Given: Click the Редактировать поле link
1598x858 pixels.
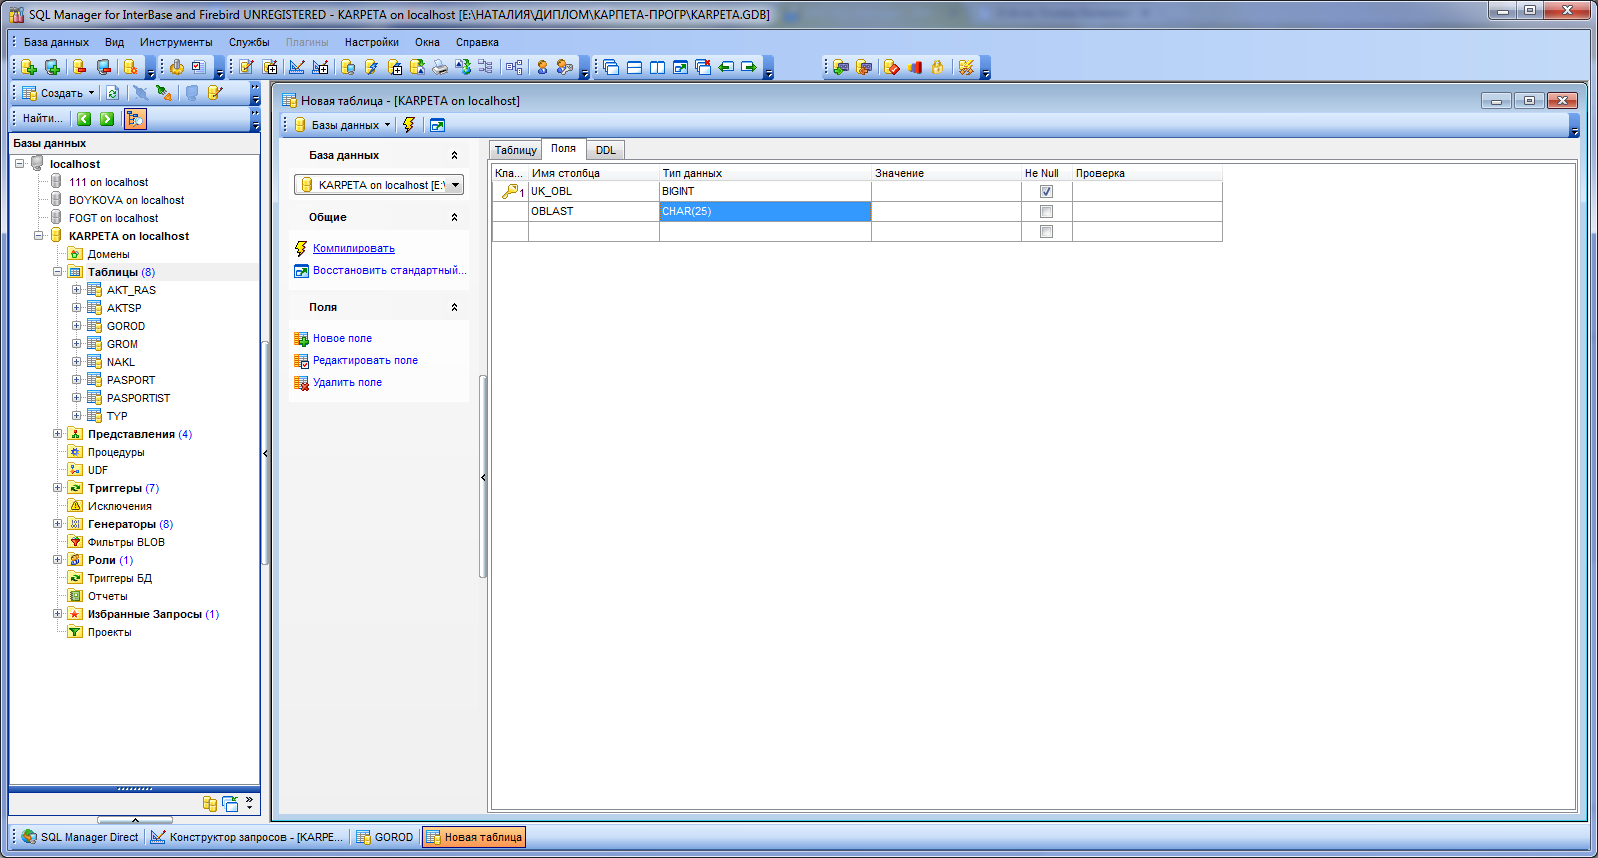Looking at the screenshot, I should point(365,360).
